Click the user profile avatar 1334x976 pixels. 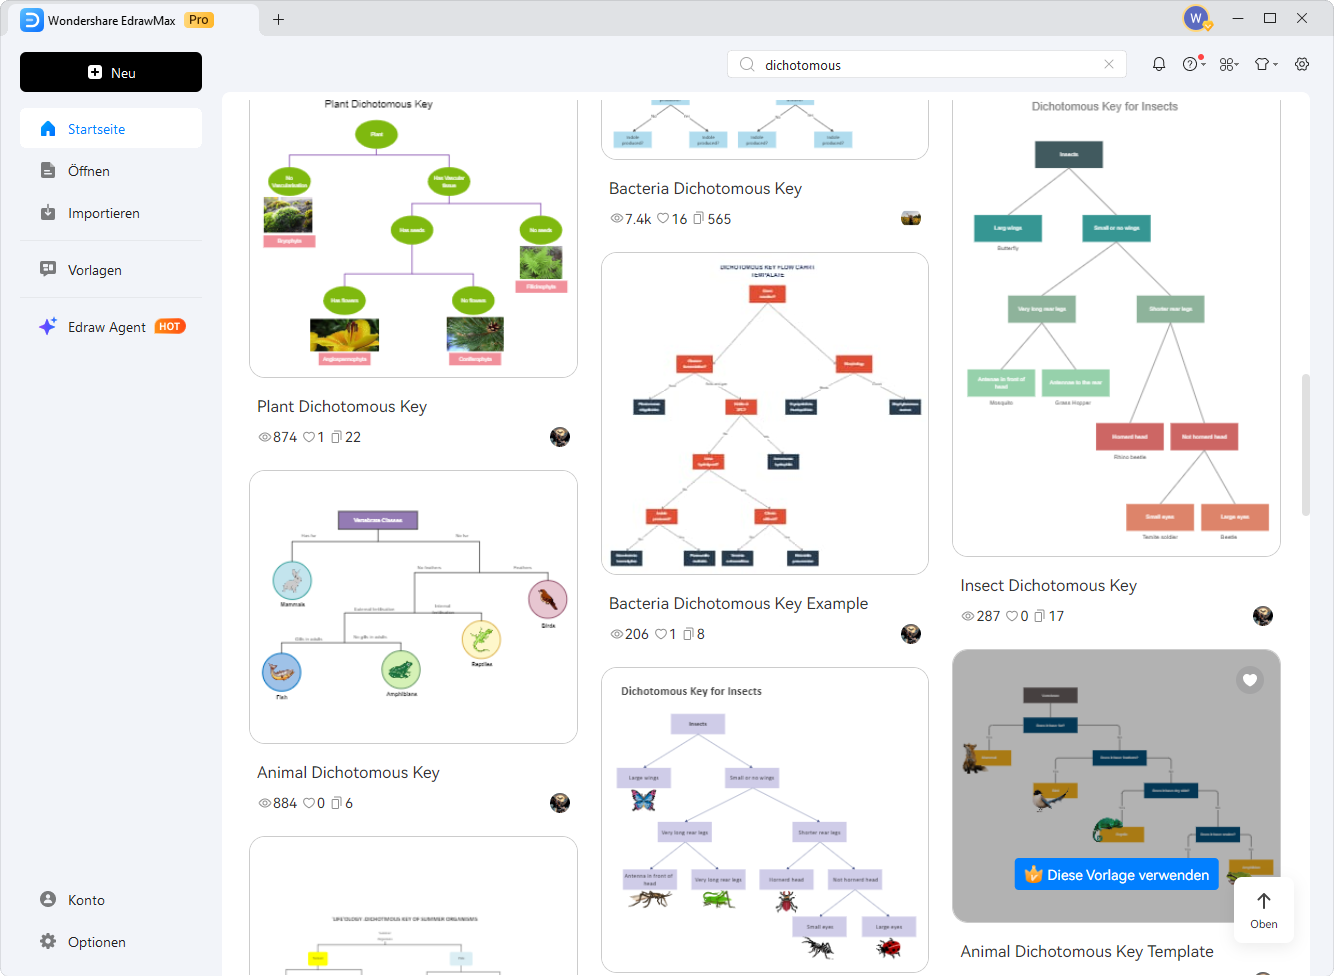[x=1196, y=18]
